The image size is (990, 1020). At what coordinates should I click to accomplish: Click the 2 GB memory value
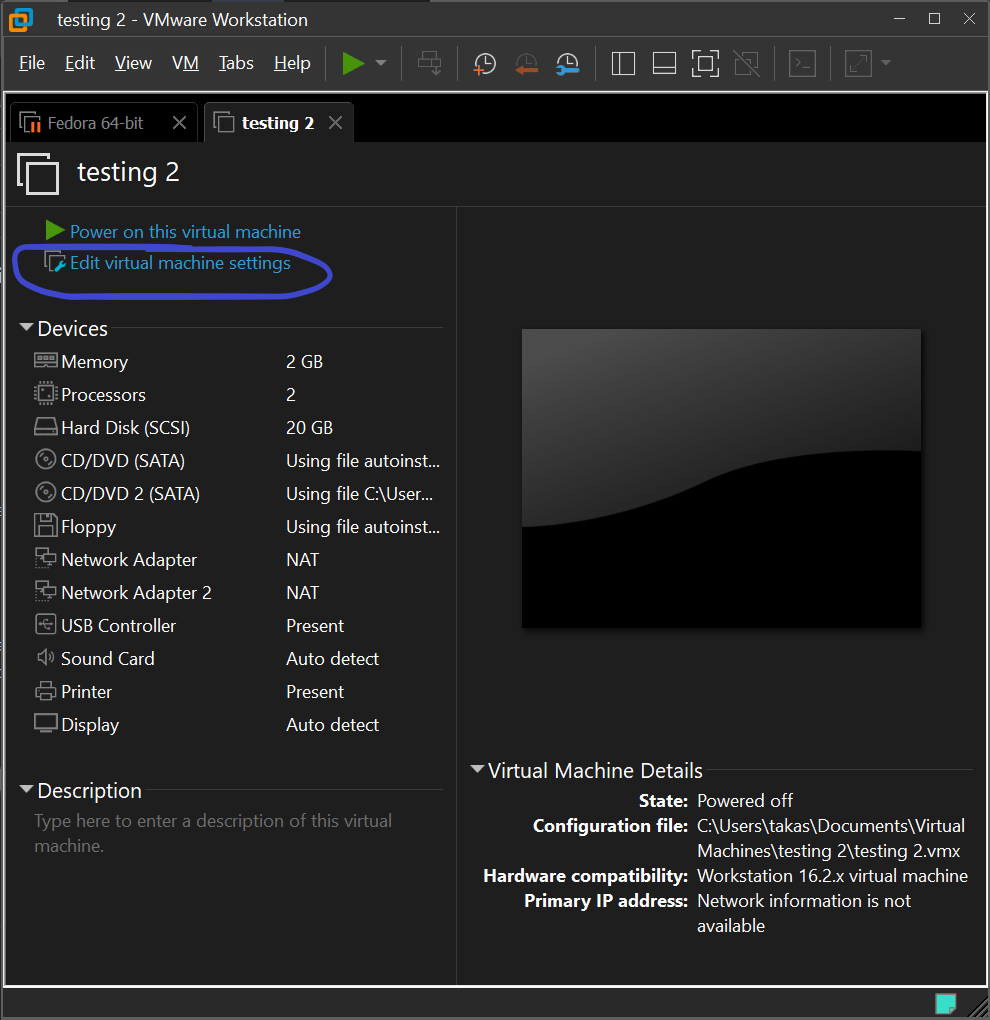coord(304,362)
